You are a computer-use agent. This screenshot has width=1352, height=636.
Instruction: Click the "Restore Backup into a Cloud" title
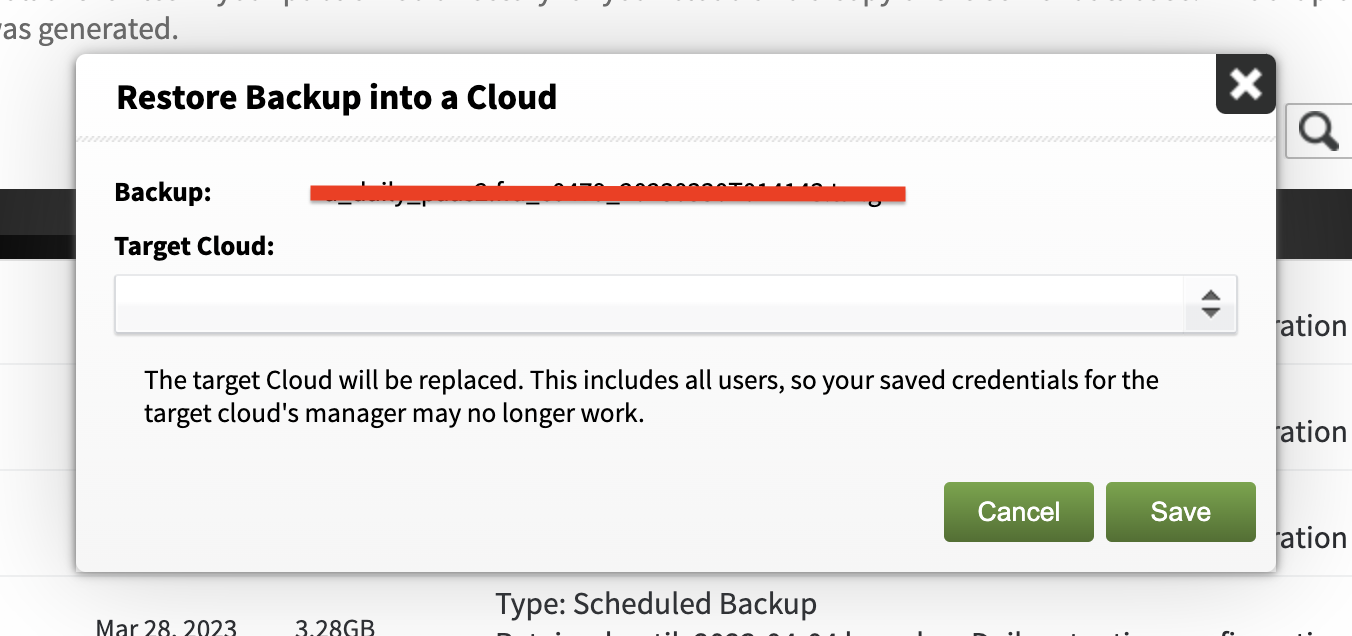click(x=337, y=98)
